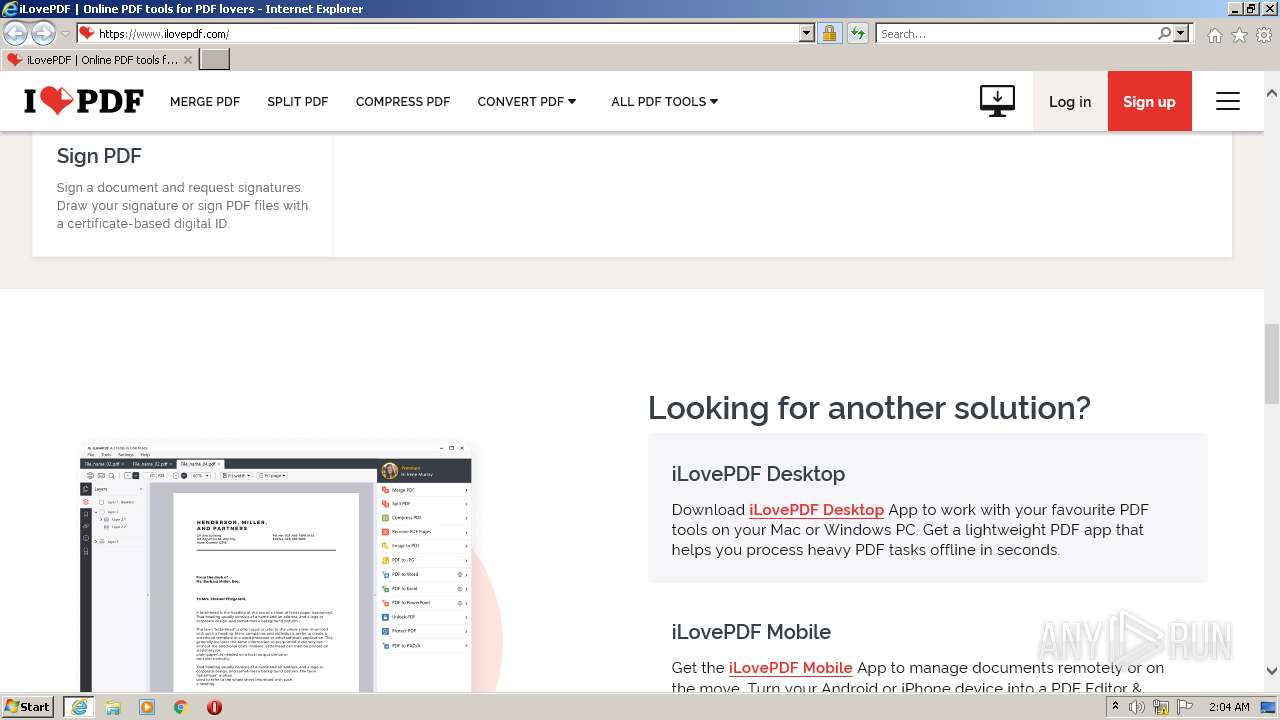Click into the address bar URL field
Screen dimensions: 1280x720
(447, 33)
